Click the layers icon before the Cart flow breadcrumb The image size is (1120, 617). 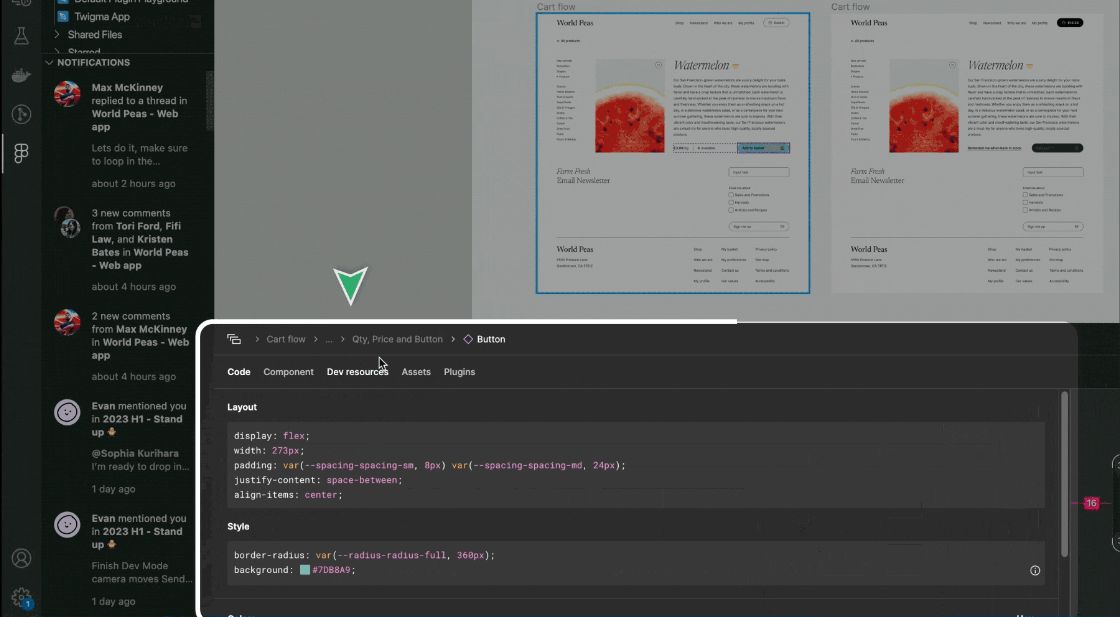(x=234, y=339)
